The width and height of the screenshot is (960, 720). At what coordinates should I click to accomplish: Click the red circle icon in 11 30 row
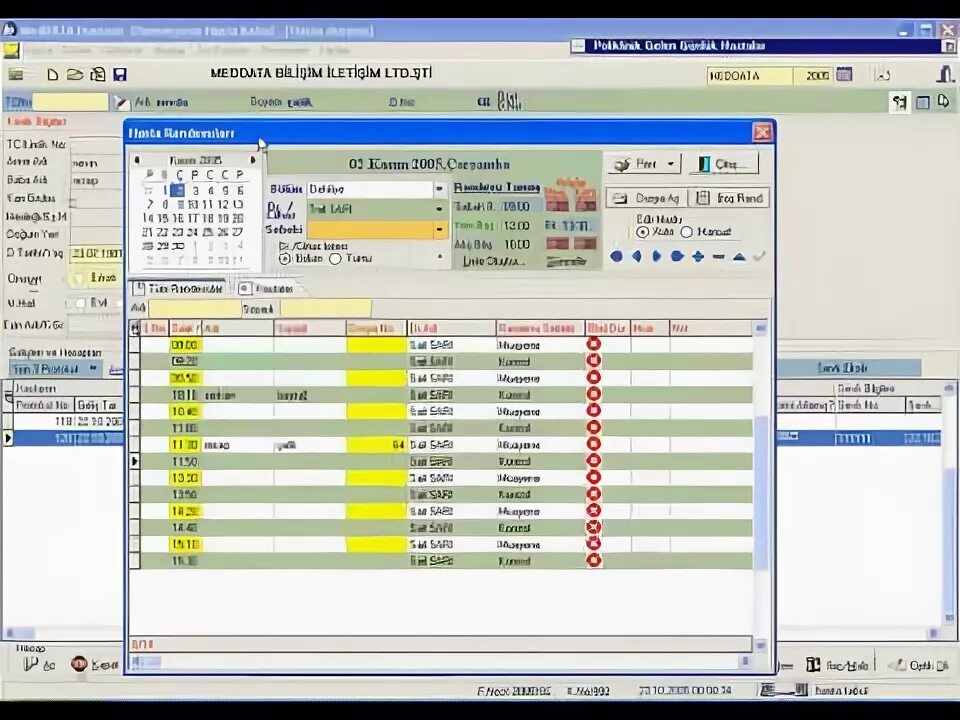[593, 444]
